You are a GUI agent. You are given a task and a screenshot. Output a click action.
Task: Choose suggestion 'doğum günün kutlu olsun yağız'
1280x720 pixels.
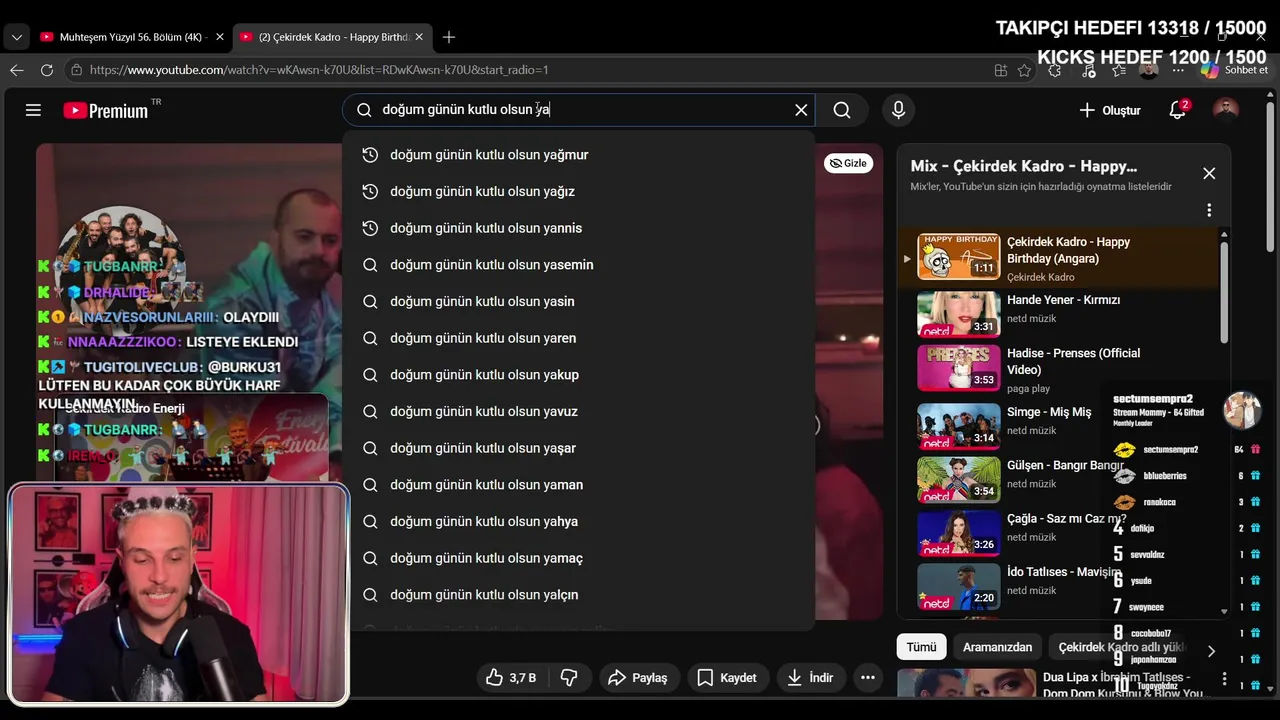[579, 191]
